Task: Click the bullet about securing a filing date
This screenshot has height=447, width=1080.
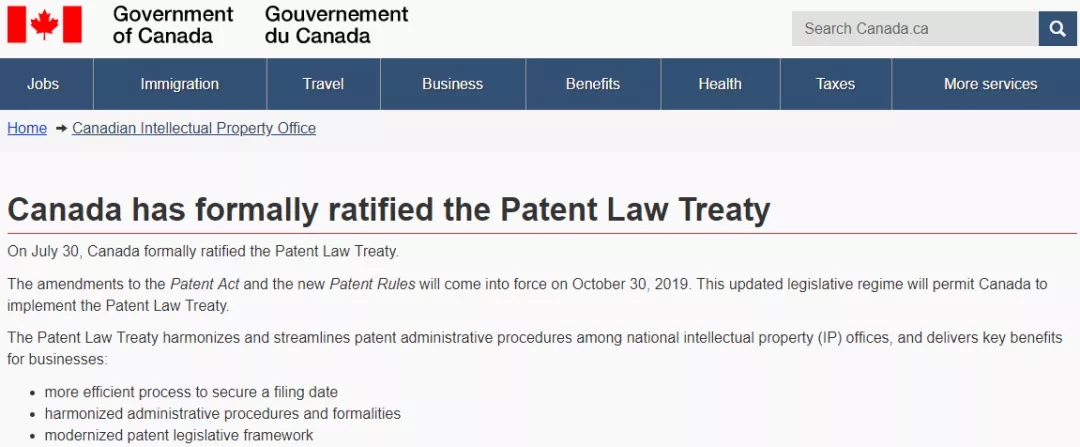Action: pyautogui.click(x=191, y=392)
